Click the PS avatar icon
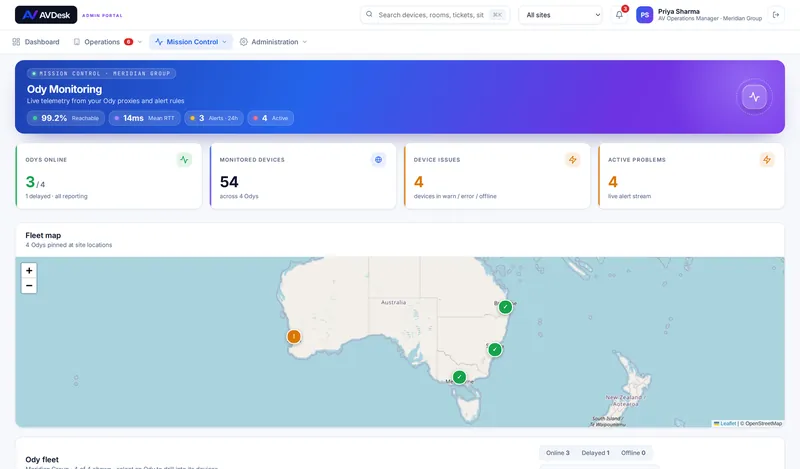800x469 pixels. click(644, 15)
